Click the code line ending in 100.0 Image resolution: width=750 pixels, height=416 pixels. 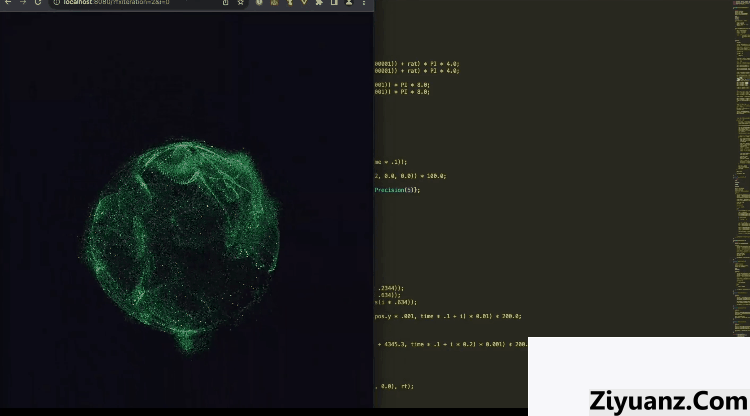[x=411, y=175]
